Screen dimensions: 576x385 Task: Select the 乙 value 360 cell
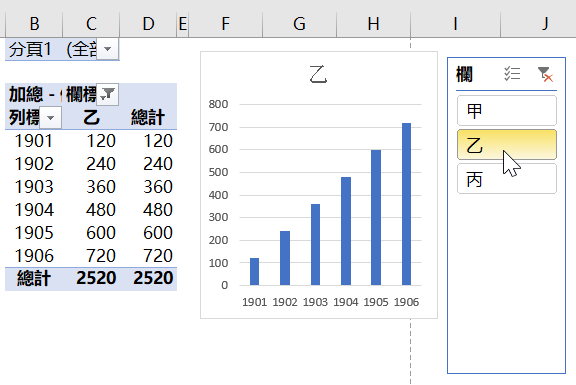pyautogui.click(x=91, y=187)
